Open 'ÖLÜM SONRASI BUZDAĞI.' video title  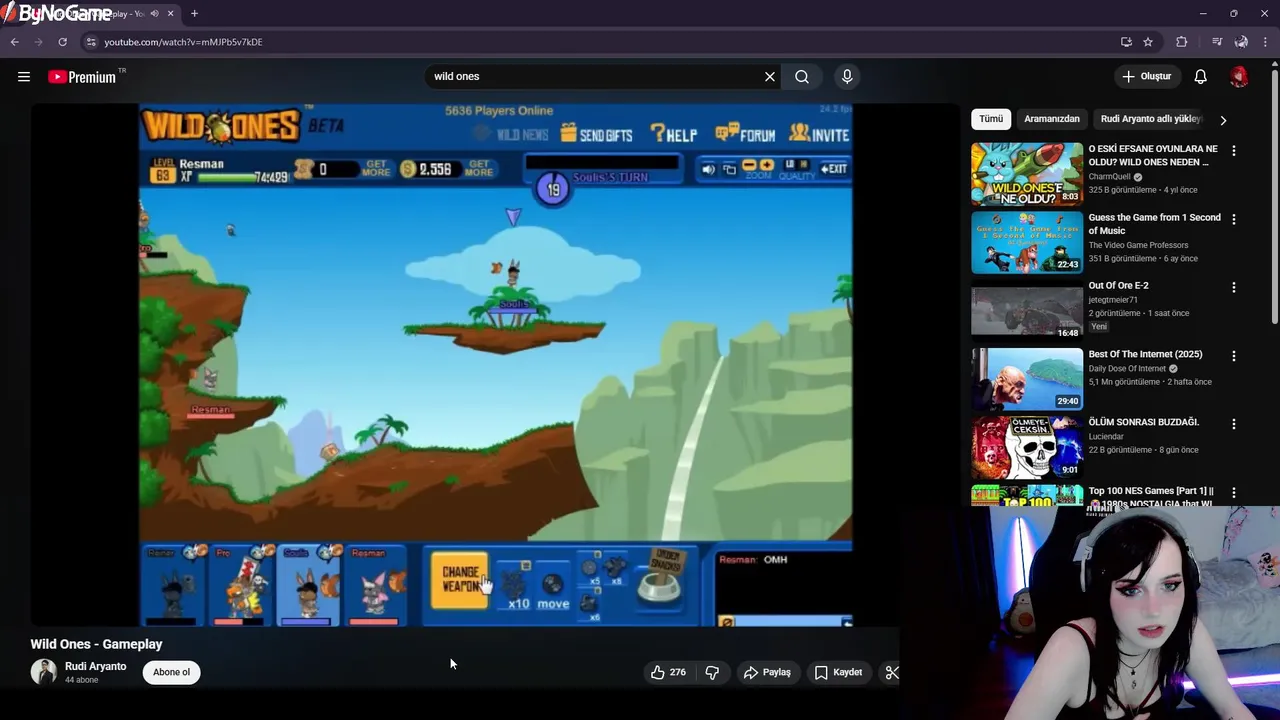(x=1143, y=422)
